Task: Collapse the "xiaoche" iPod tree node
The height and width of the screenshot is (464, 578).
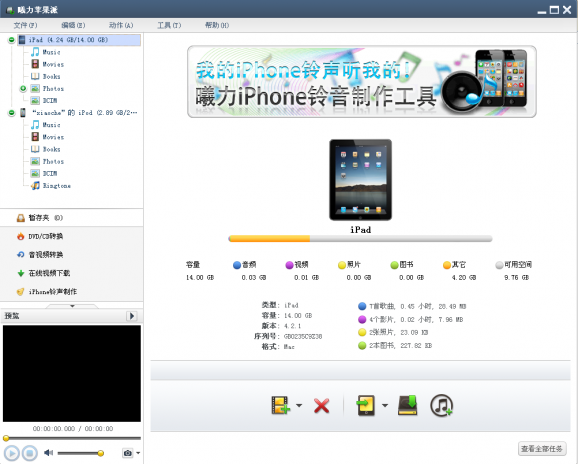Action: pyautogui.click(x=11, y=113)
